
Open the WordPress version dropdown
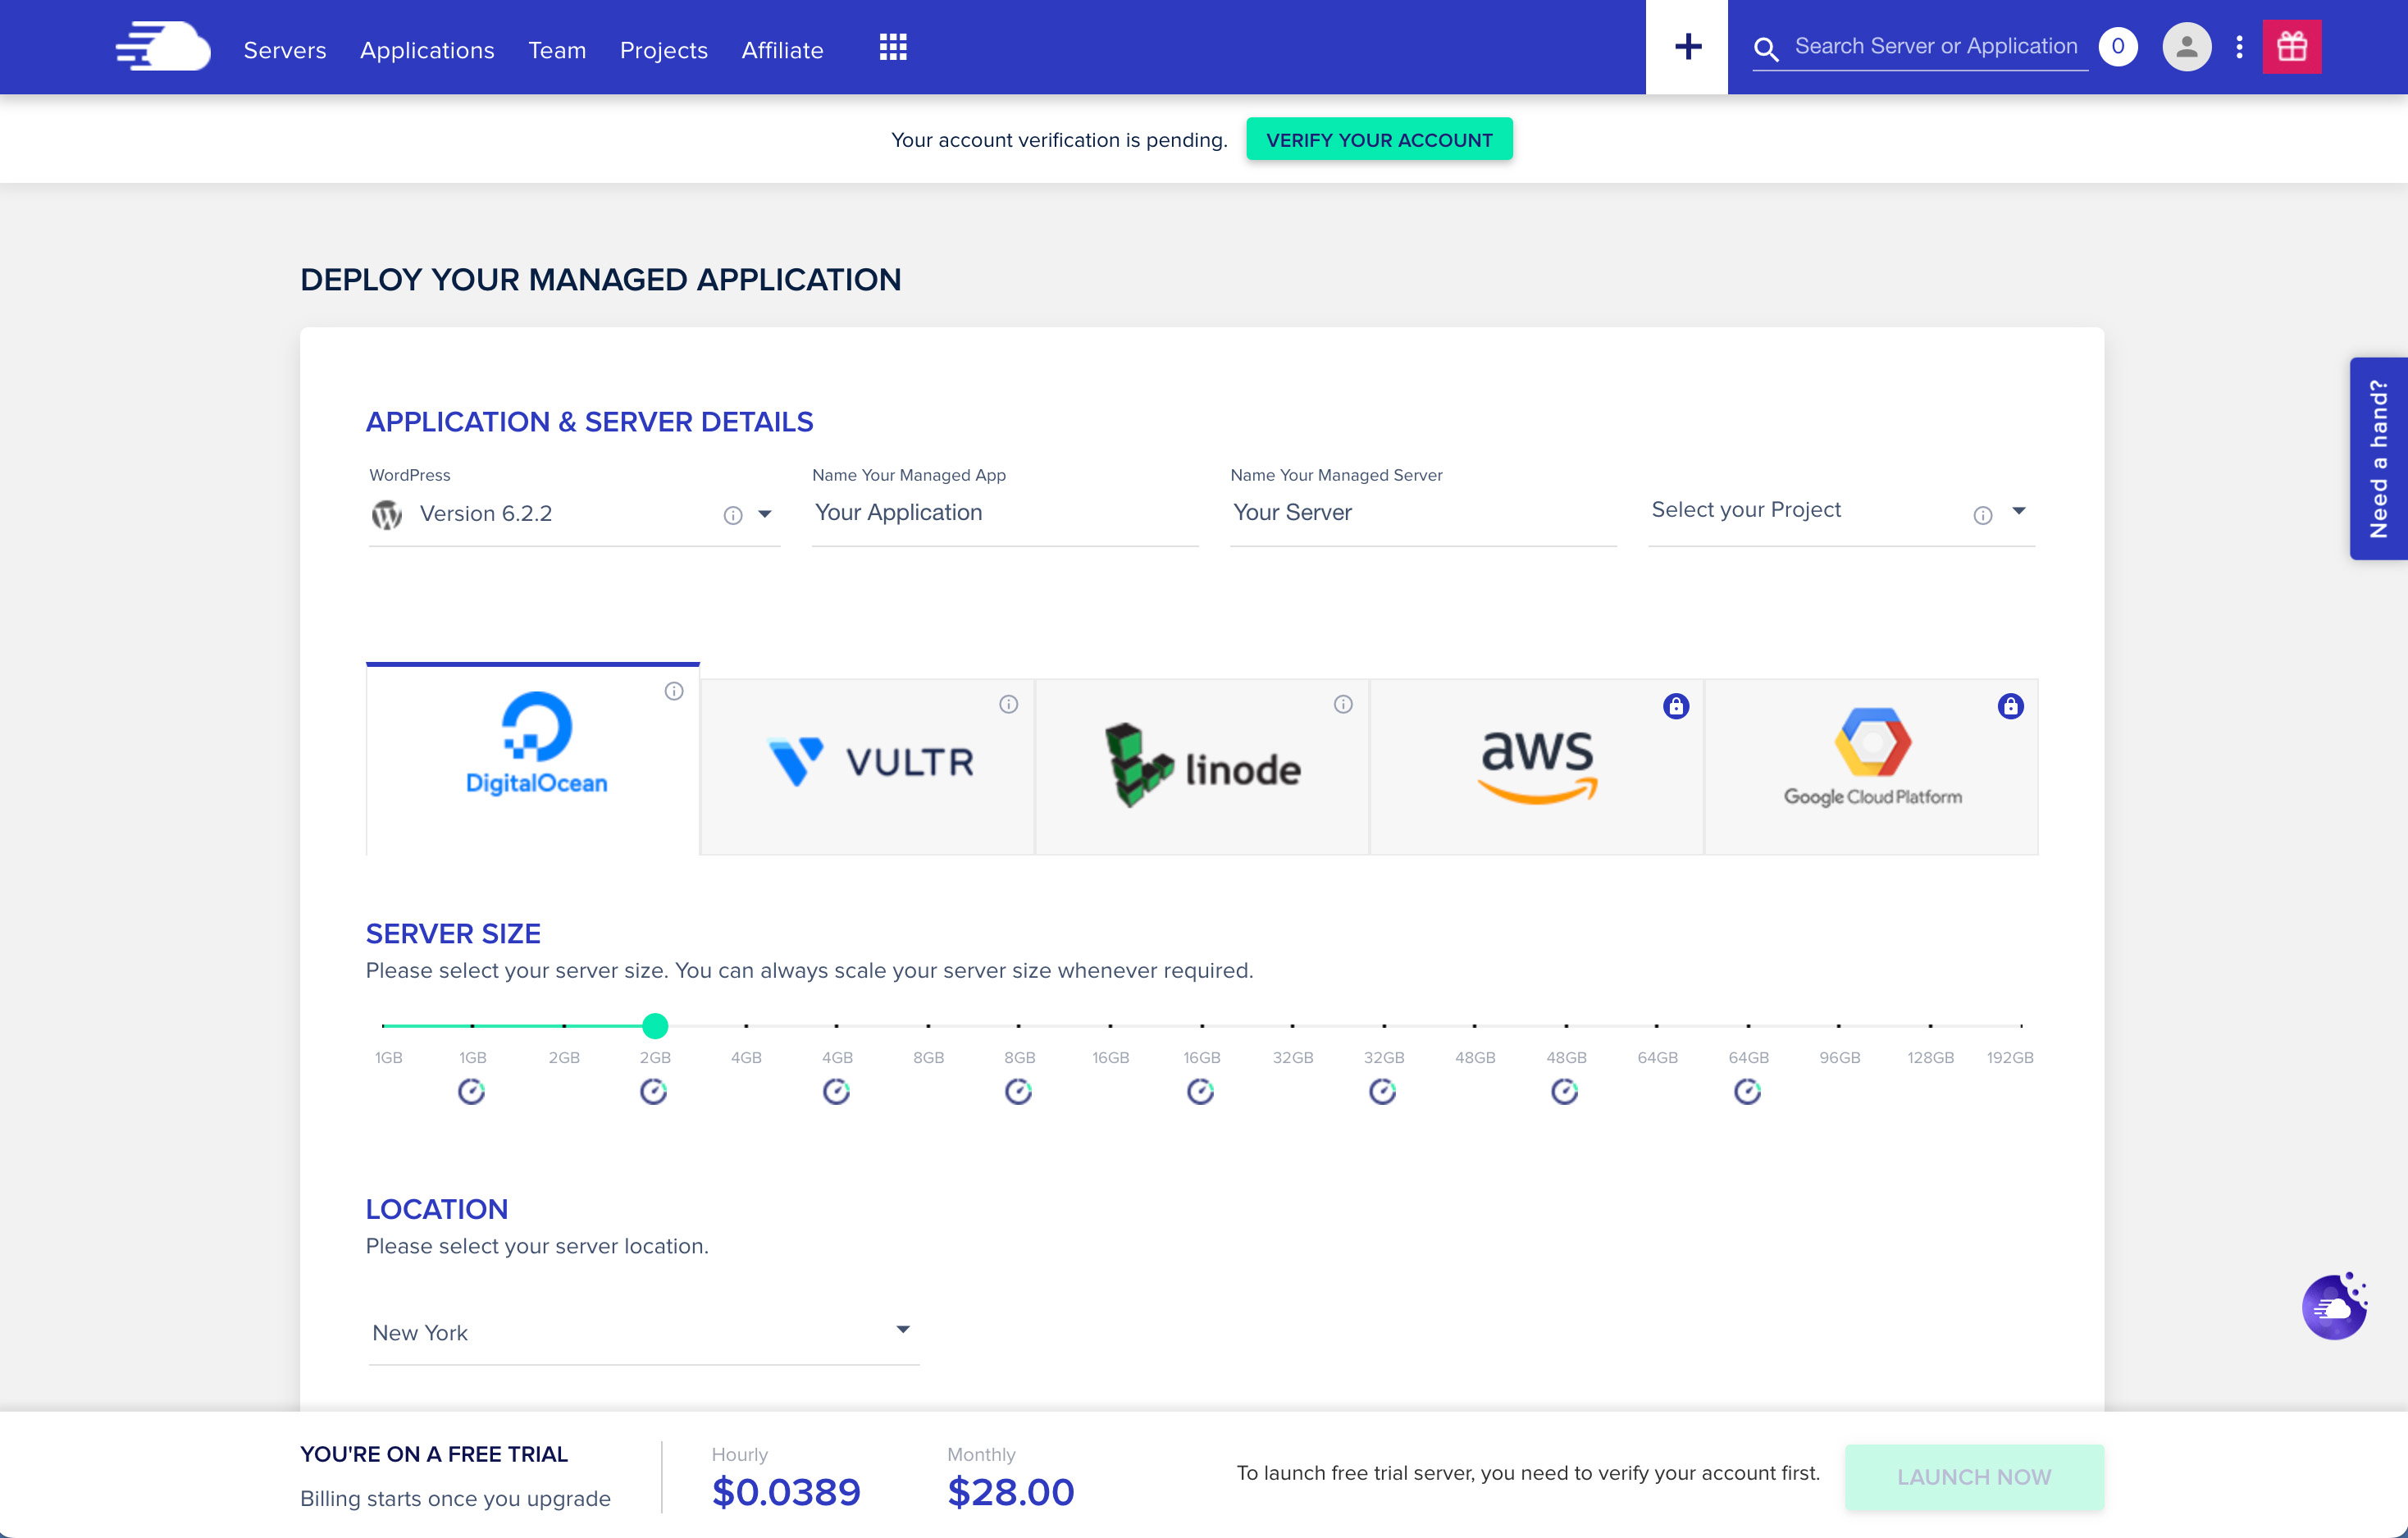tap(765, 514)
